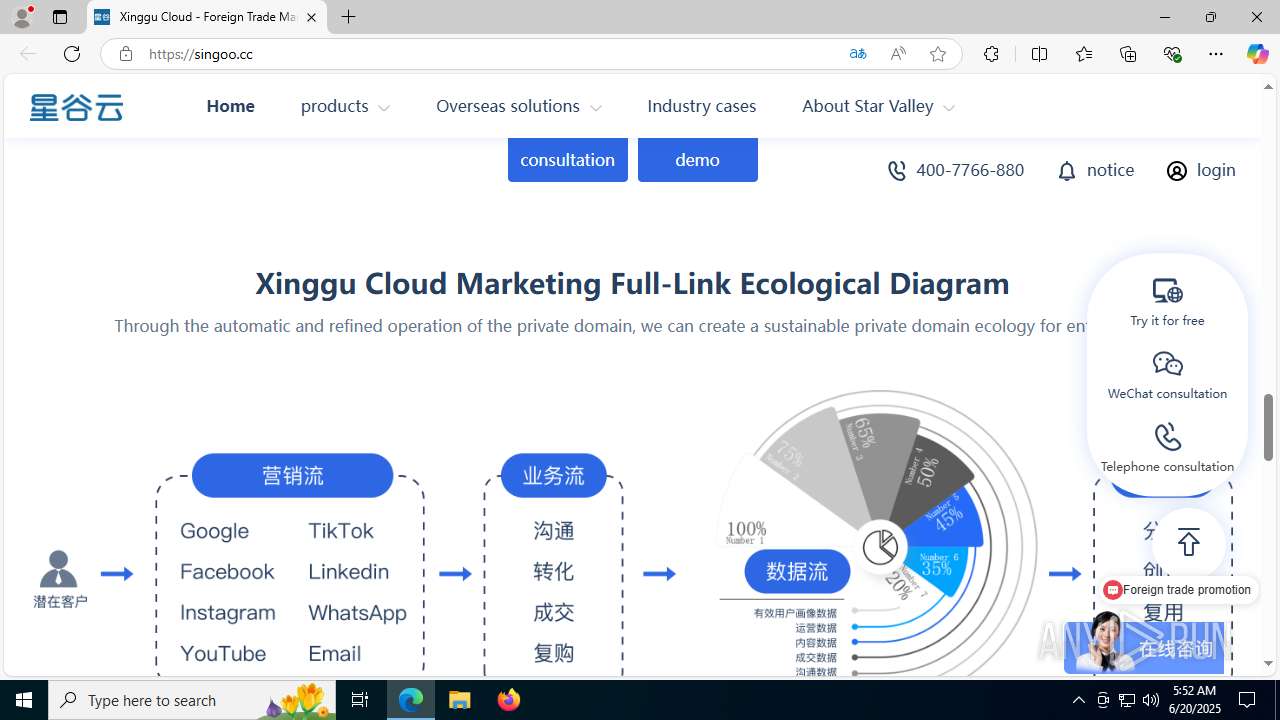Open the browser Extensions icon
1280x720 pixels.
[991, 54]
